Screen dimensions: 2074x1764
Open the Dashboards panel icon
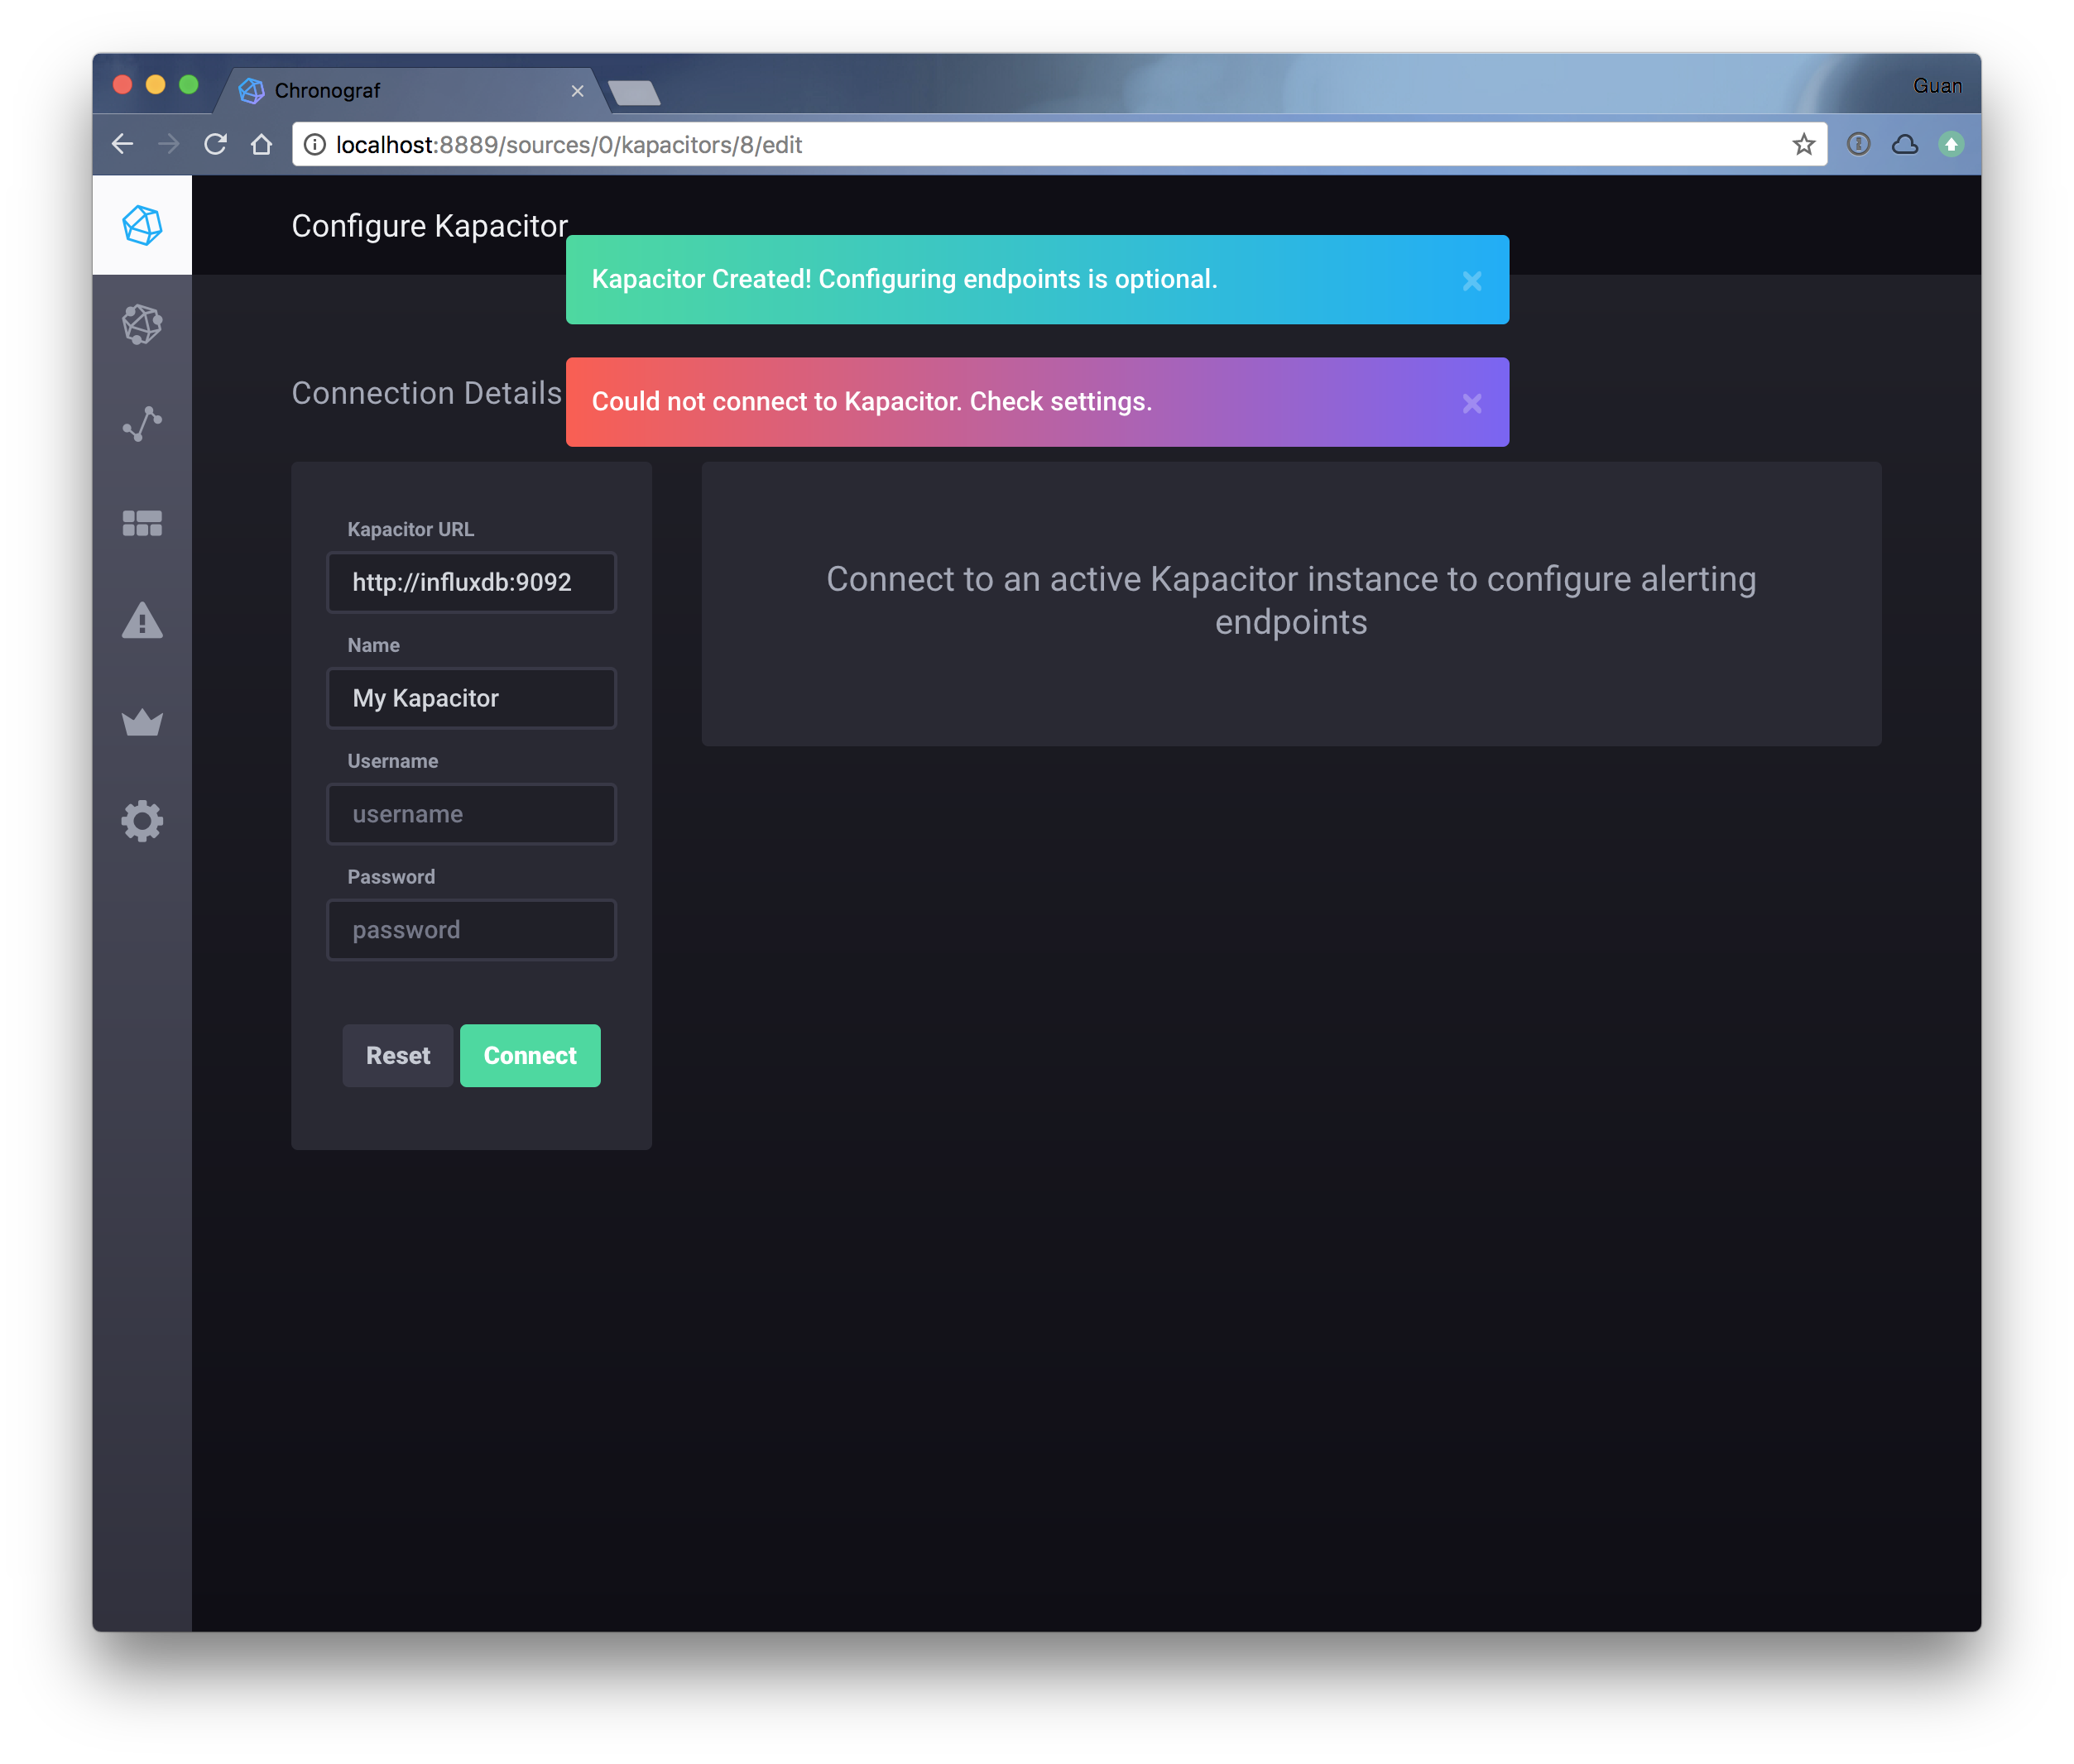tap(141, 523)
